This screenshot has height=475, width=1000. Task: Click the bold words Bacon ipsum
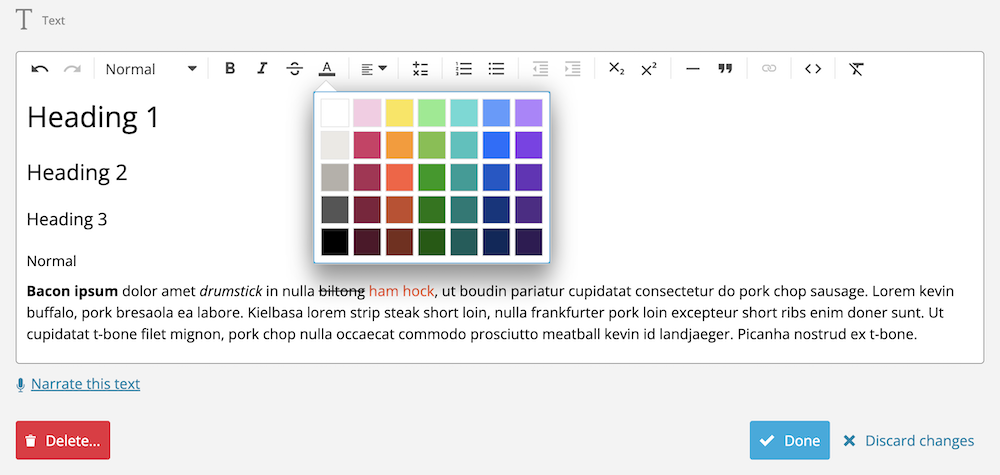pyautogui.click(x=72, y=292)
